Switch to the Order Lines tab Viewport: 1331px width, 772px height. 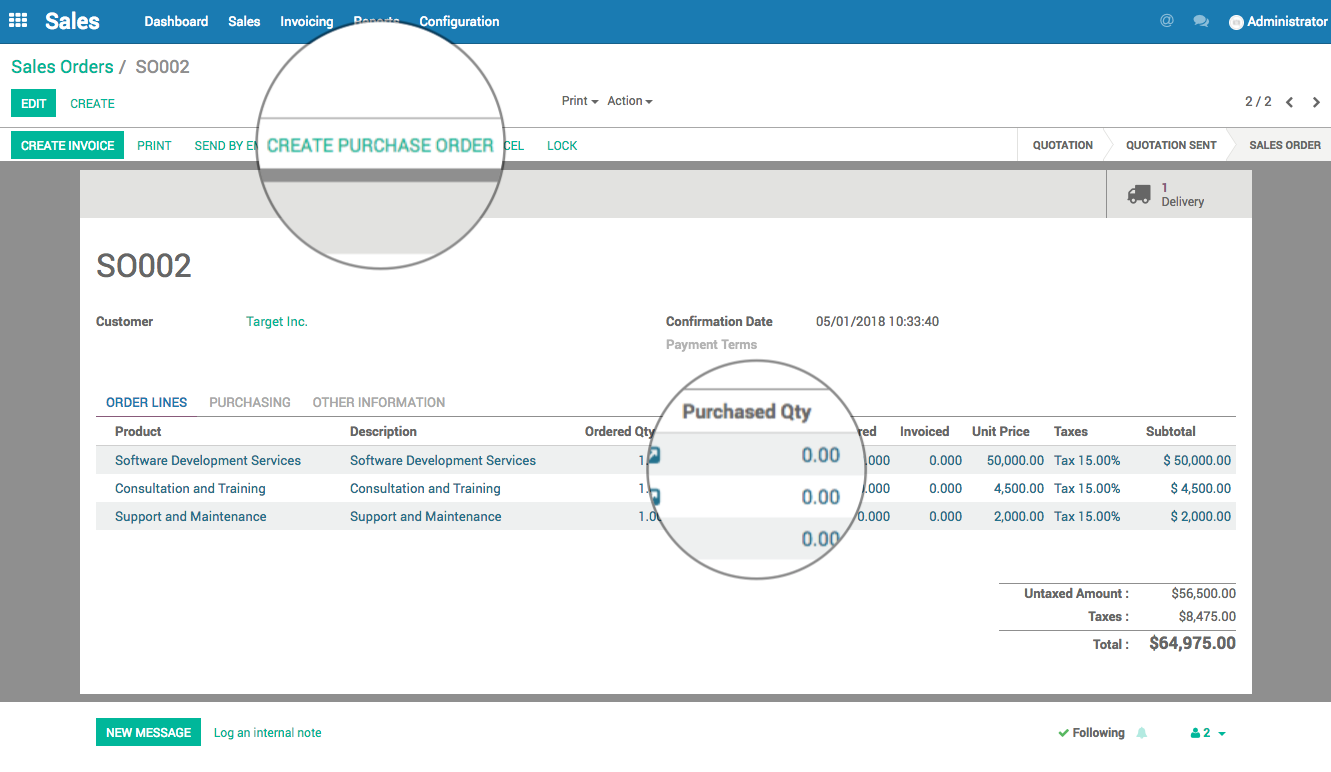click(x=147, y=402)
